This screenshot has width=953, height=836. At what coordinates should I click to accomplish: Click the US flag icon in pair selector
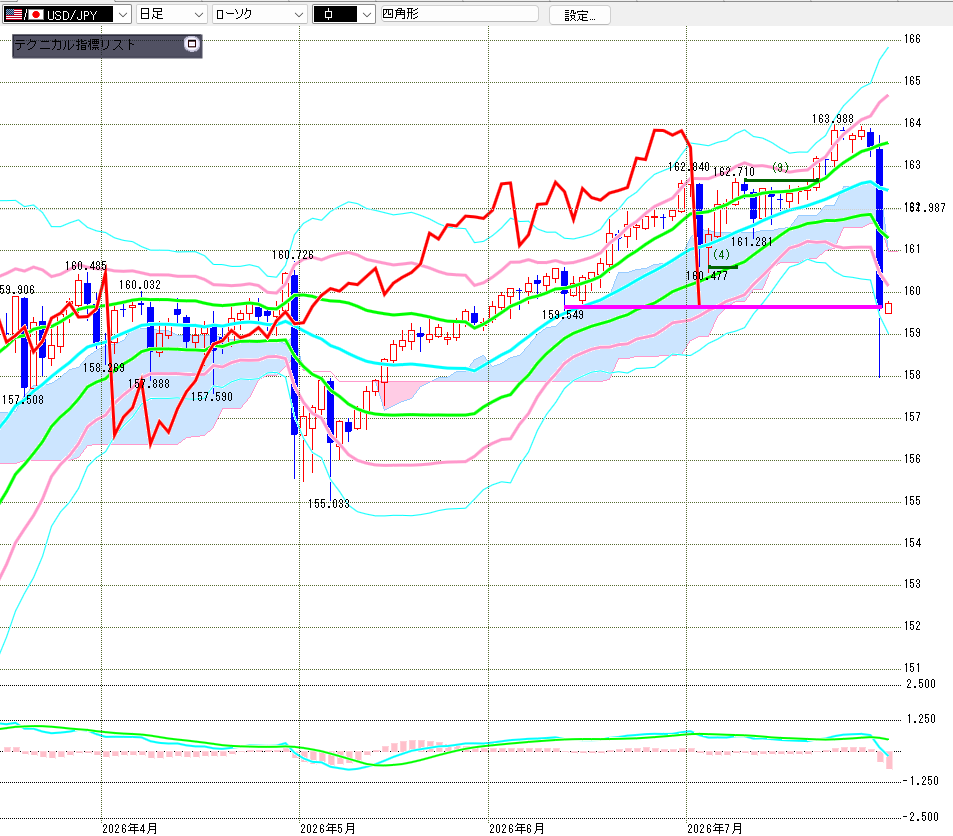(x=13, y=14)
